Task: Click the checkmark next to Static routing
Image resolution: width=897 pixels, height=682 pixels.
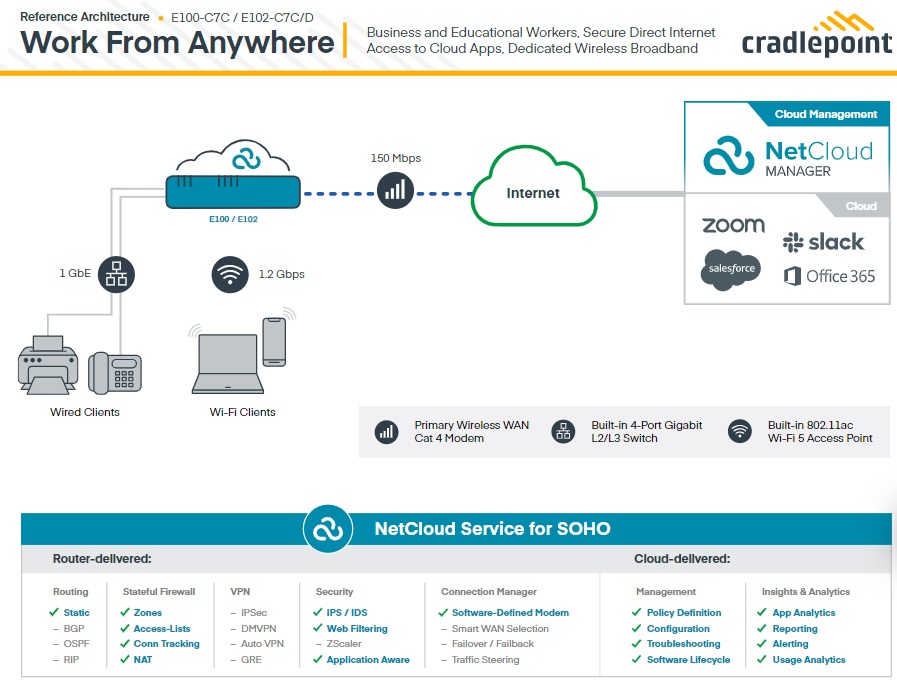Action: click(x=55, y=613)
